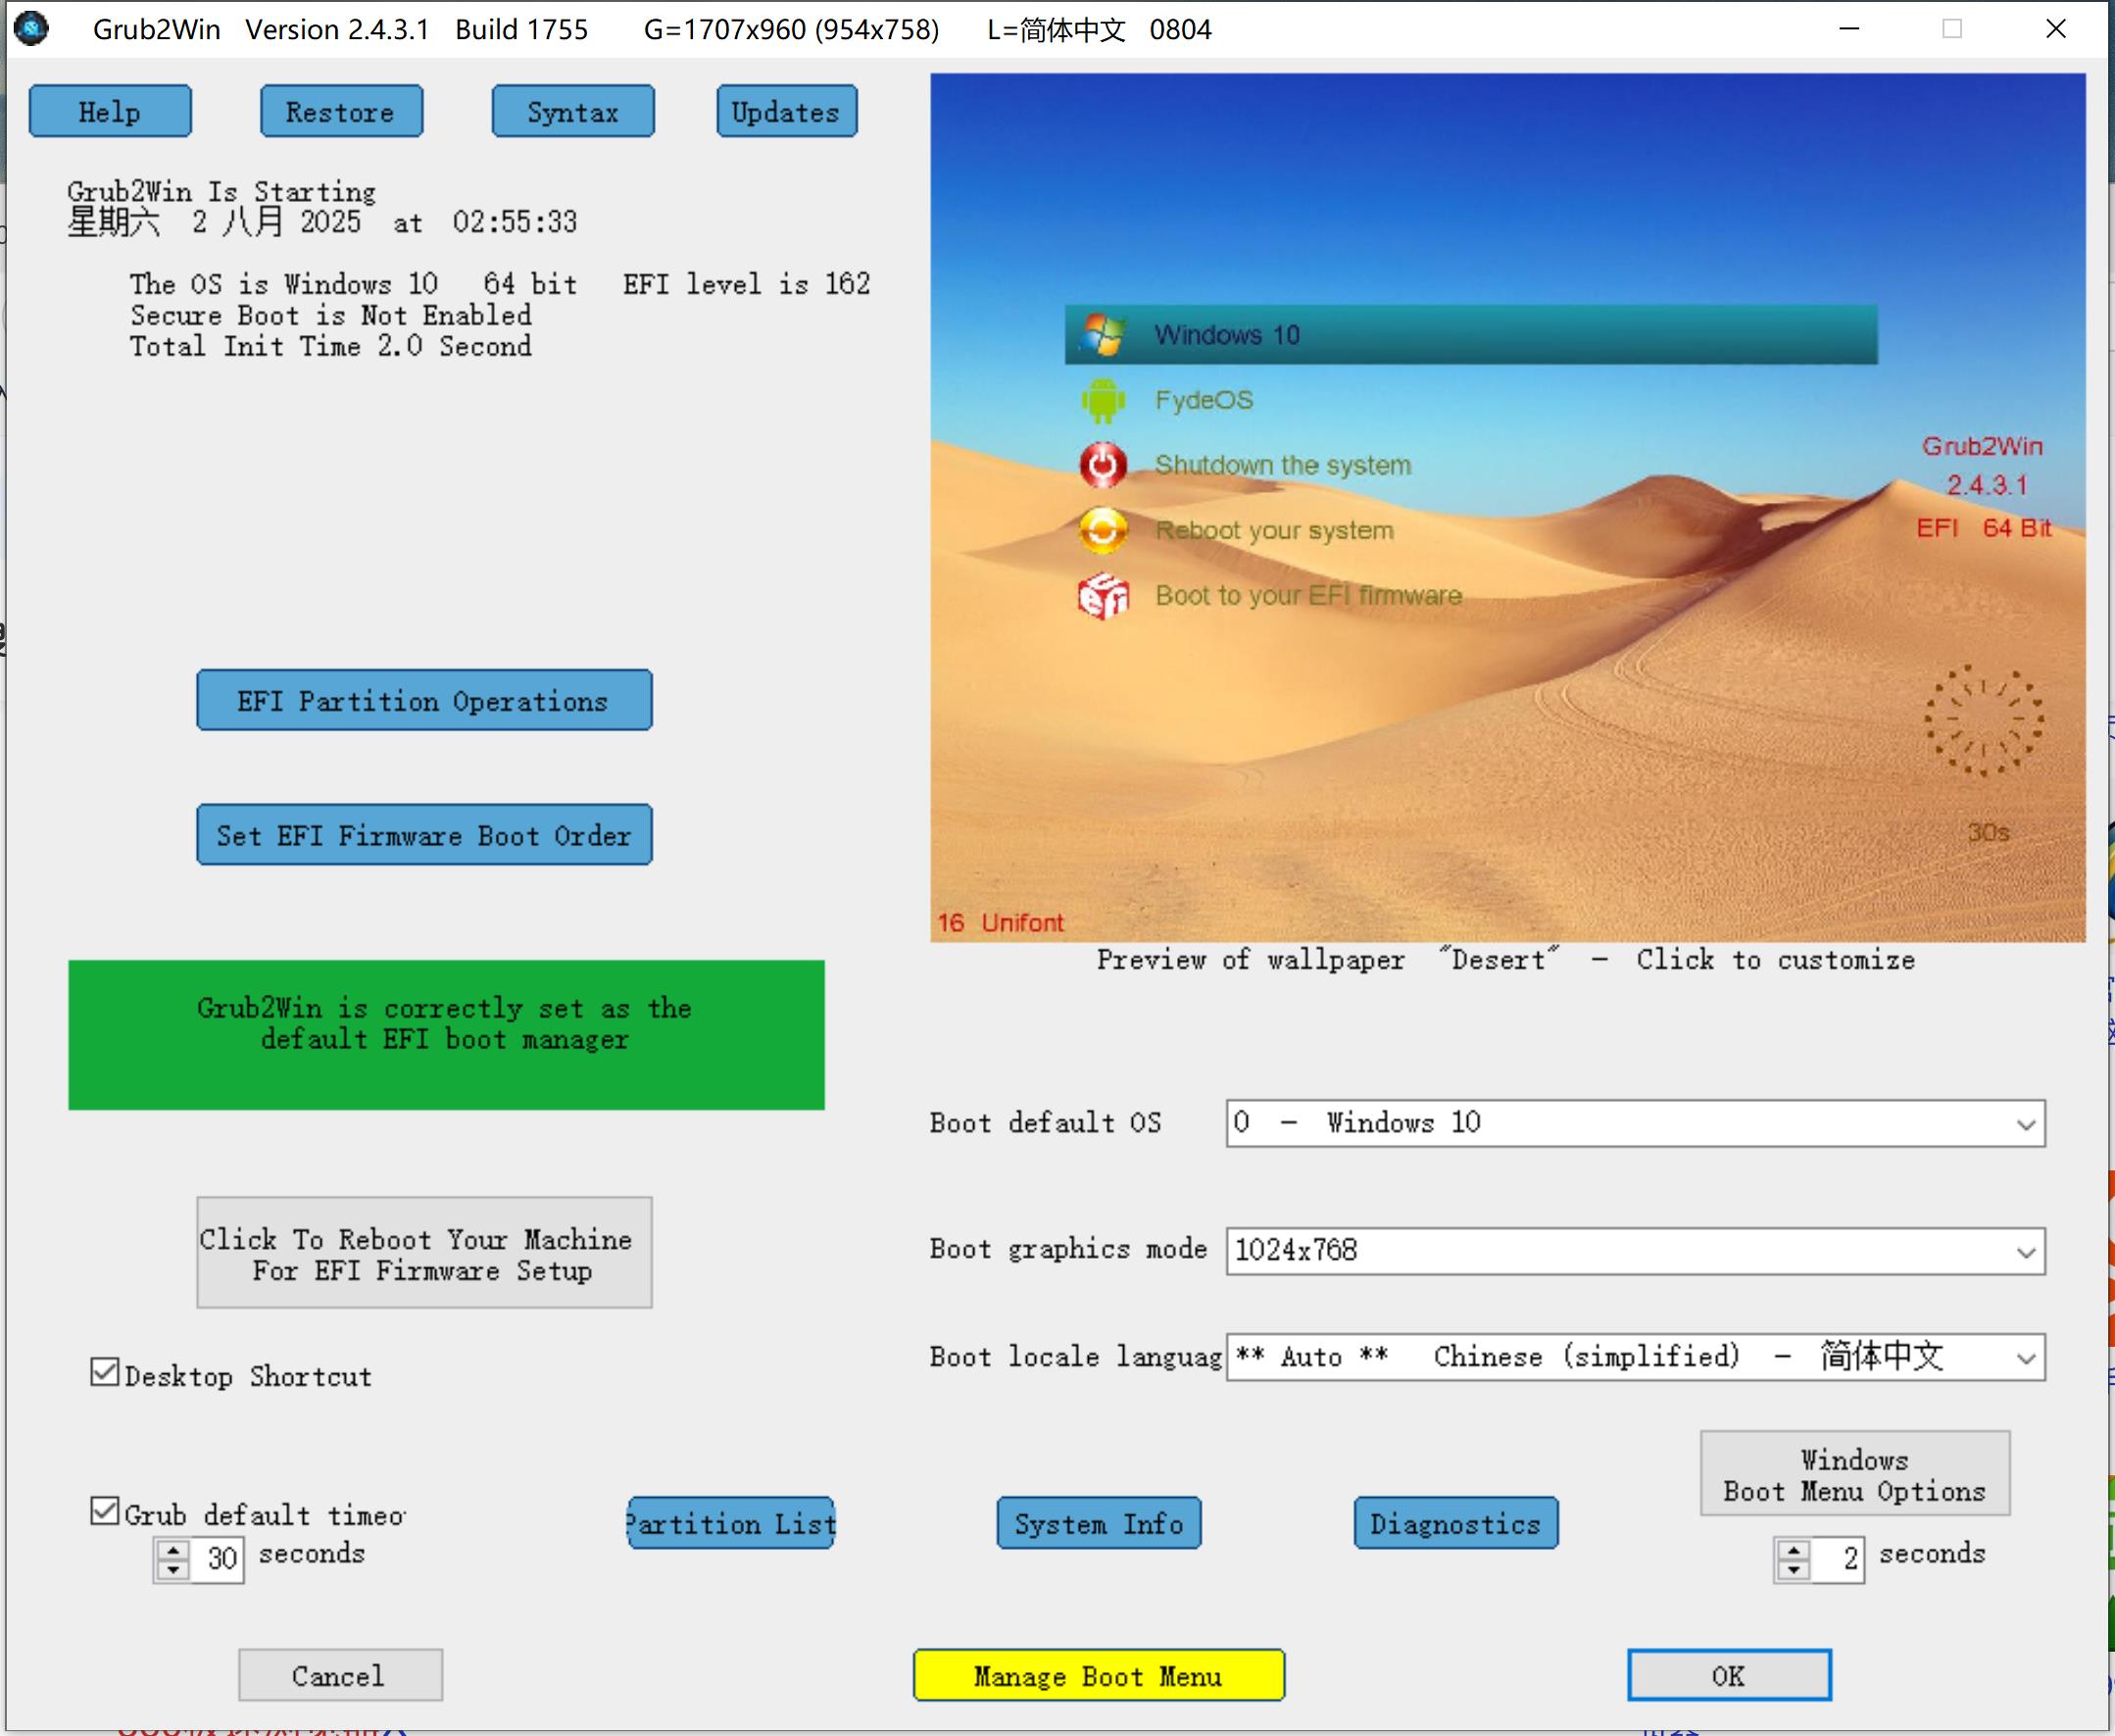Click the Cancel button
The height and width of the screenshot is (1736, 2115).
coord(341,1675)
